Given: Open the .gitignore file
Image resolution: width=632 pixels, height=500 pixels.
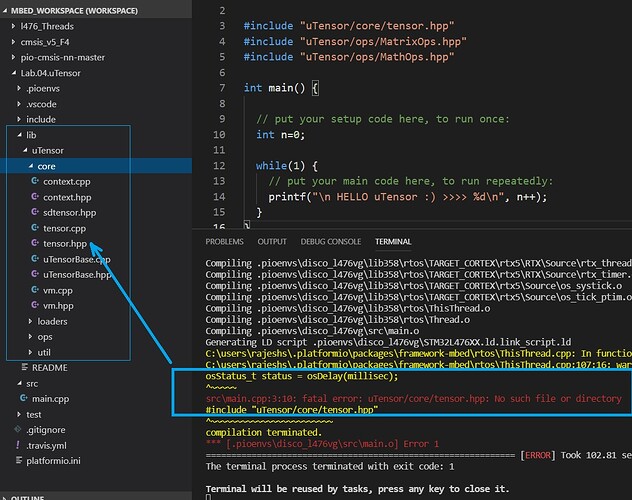Looking at the screenshot, I should point(46,430).
